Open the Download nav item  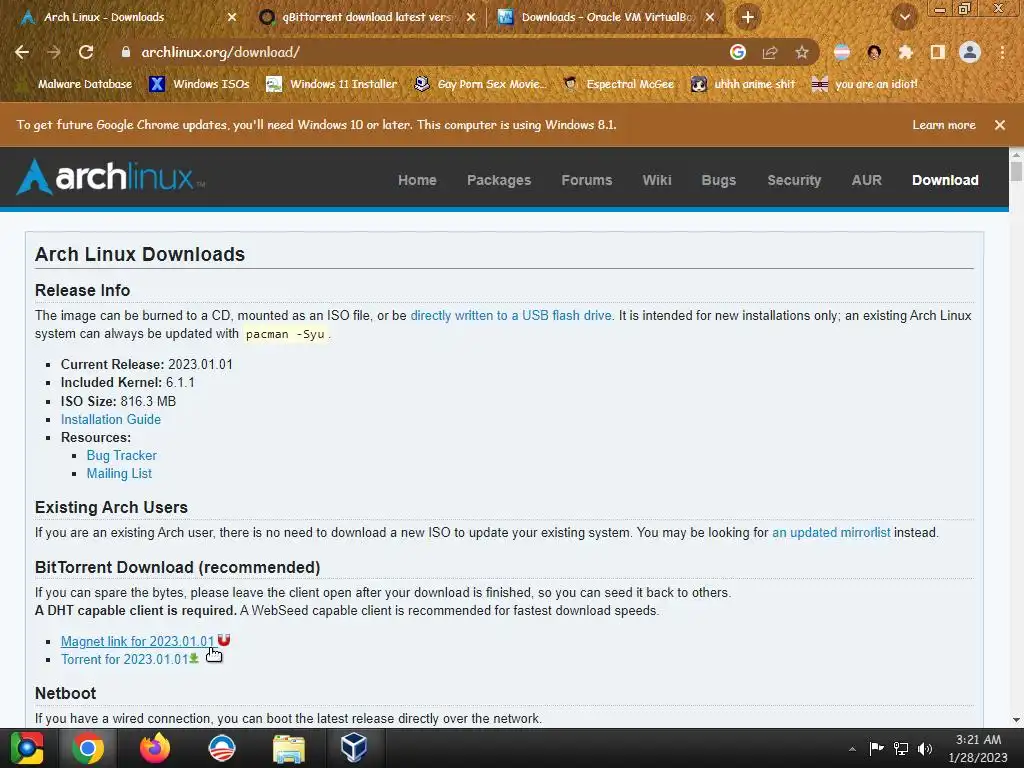[x=945, y=180]
